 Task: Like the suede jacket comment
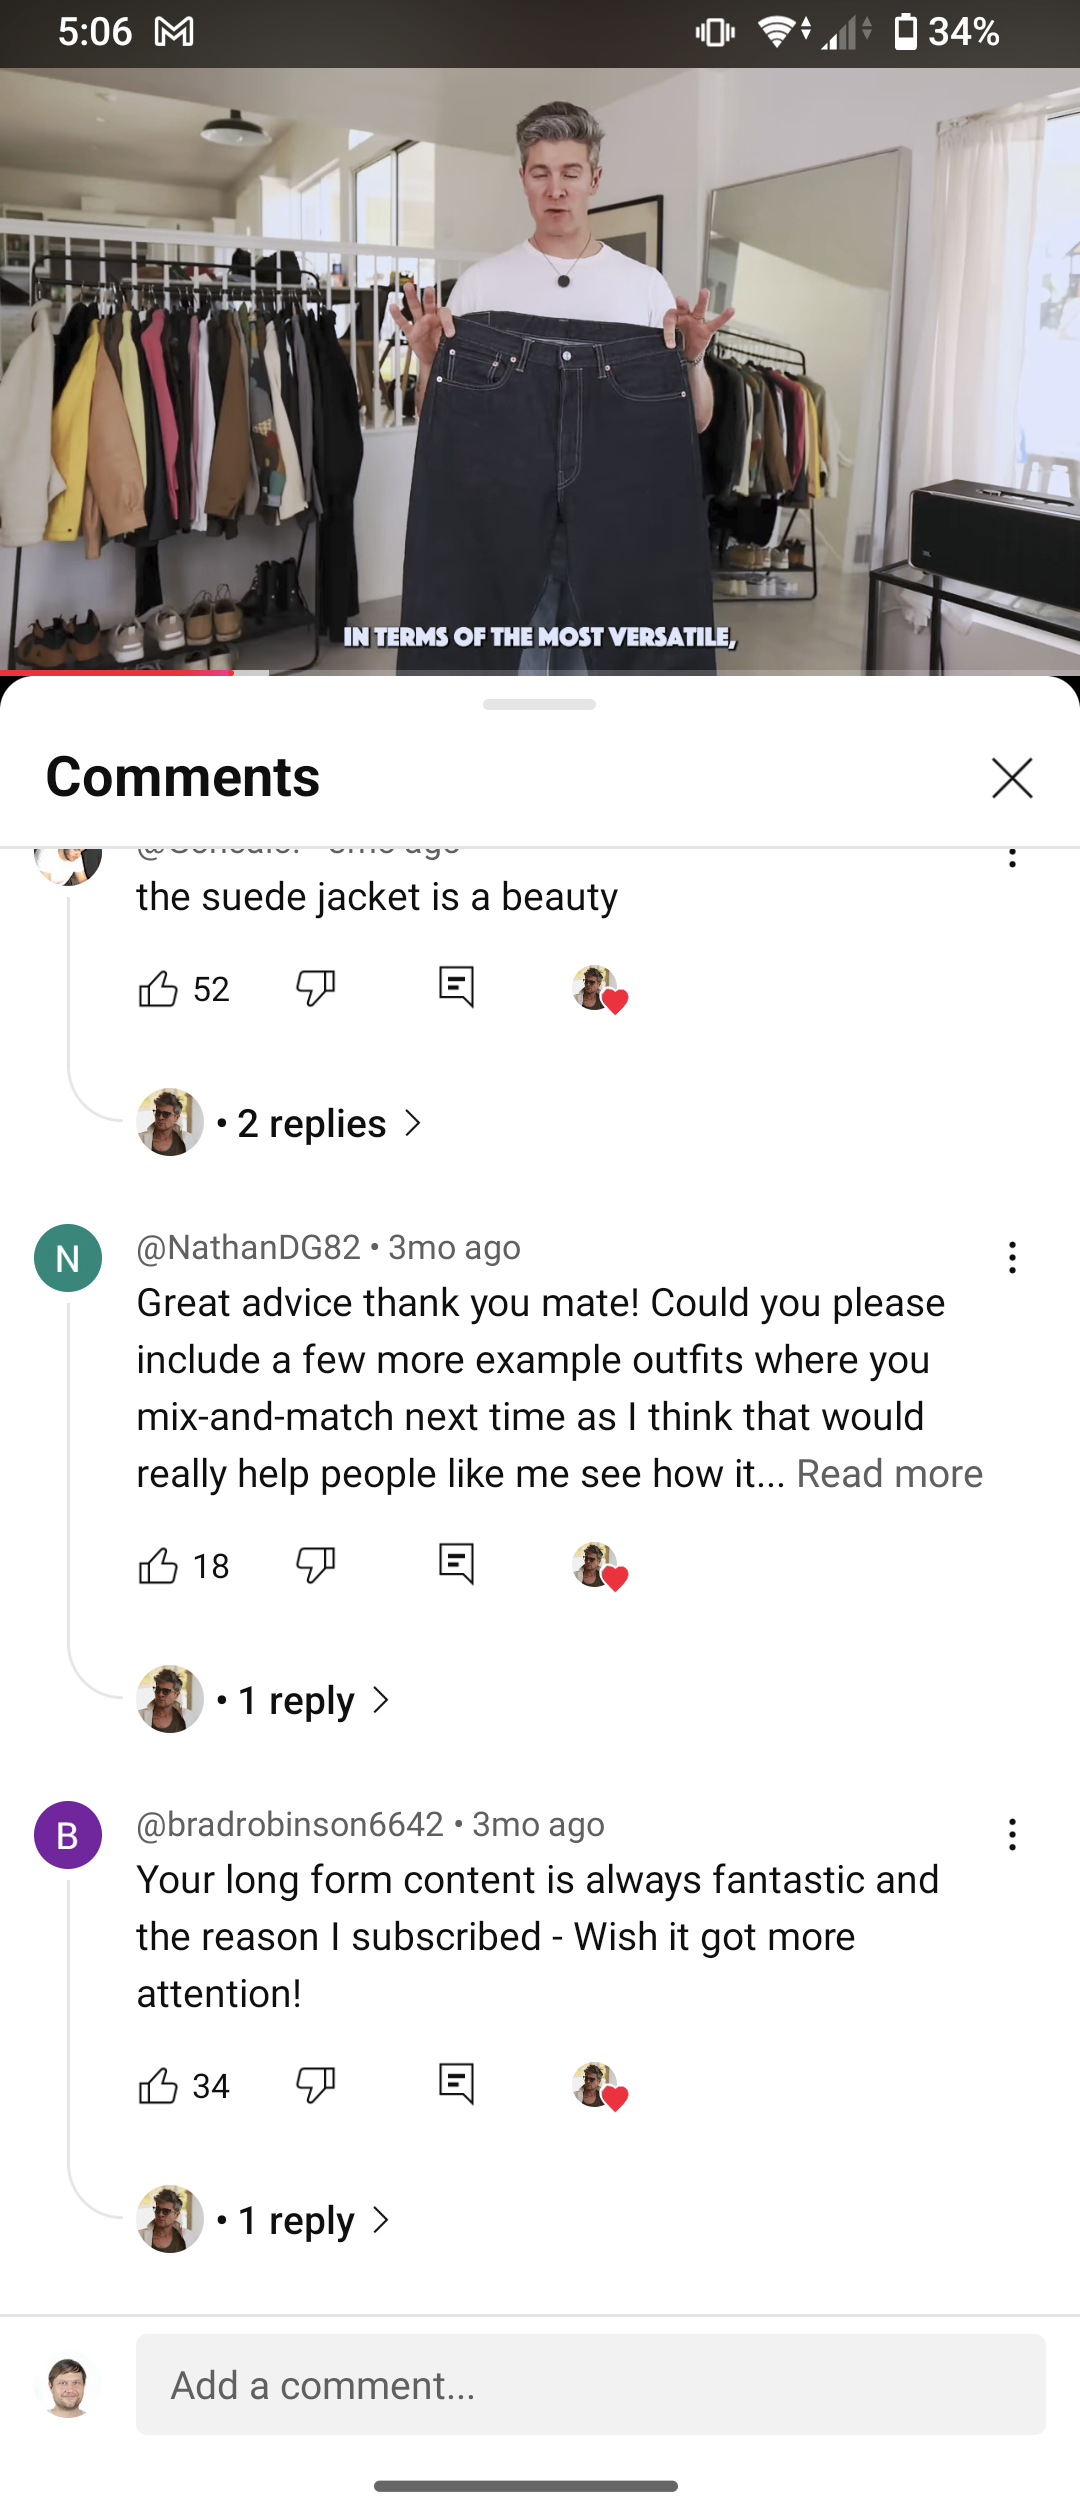click(x=158, y=989)
